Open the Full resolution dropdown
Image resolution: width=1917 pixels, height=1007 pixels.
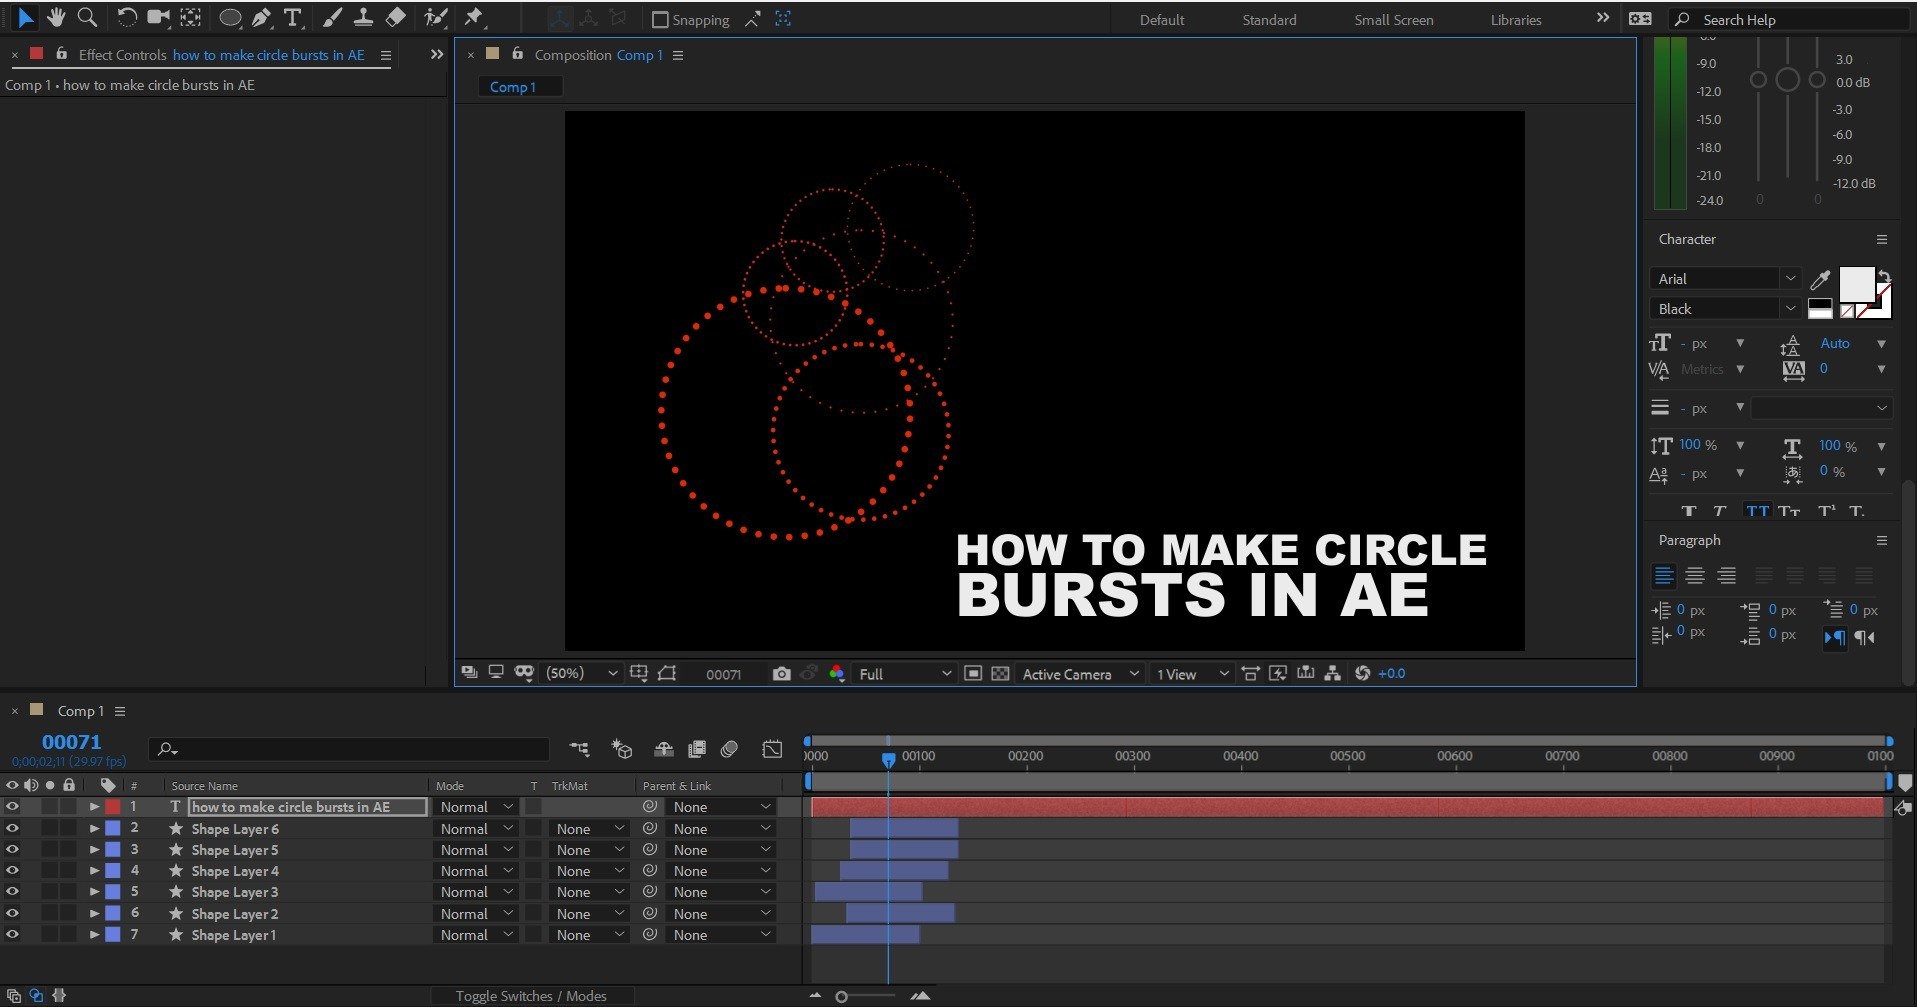[x=904, y=674]
